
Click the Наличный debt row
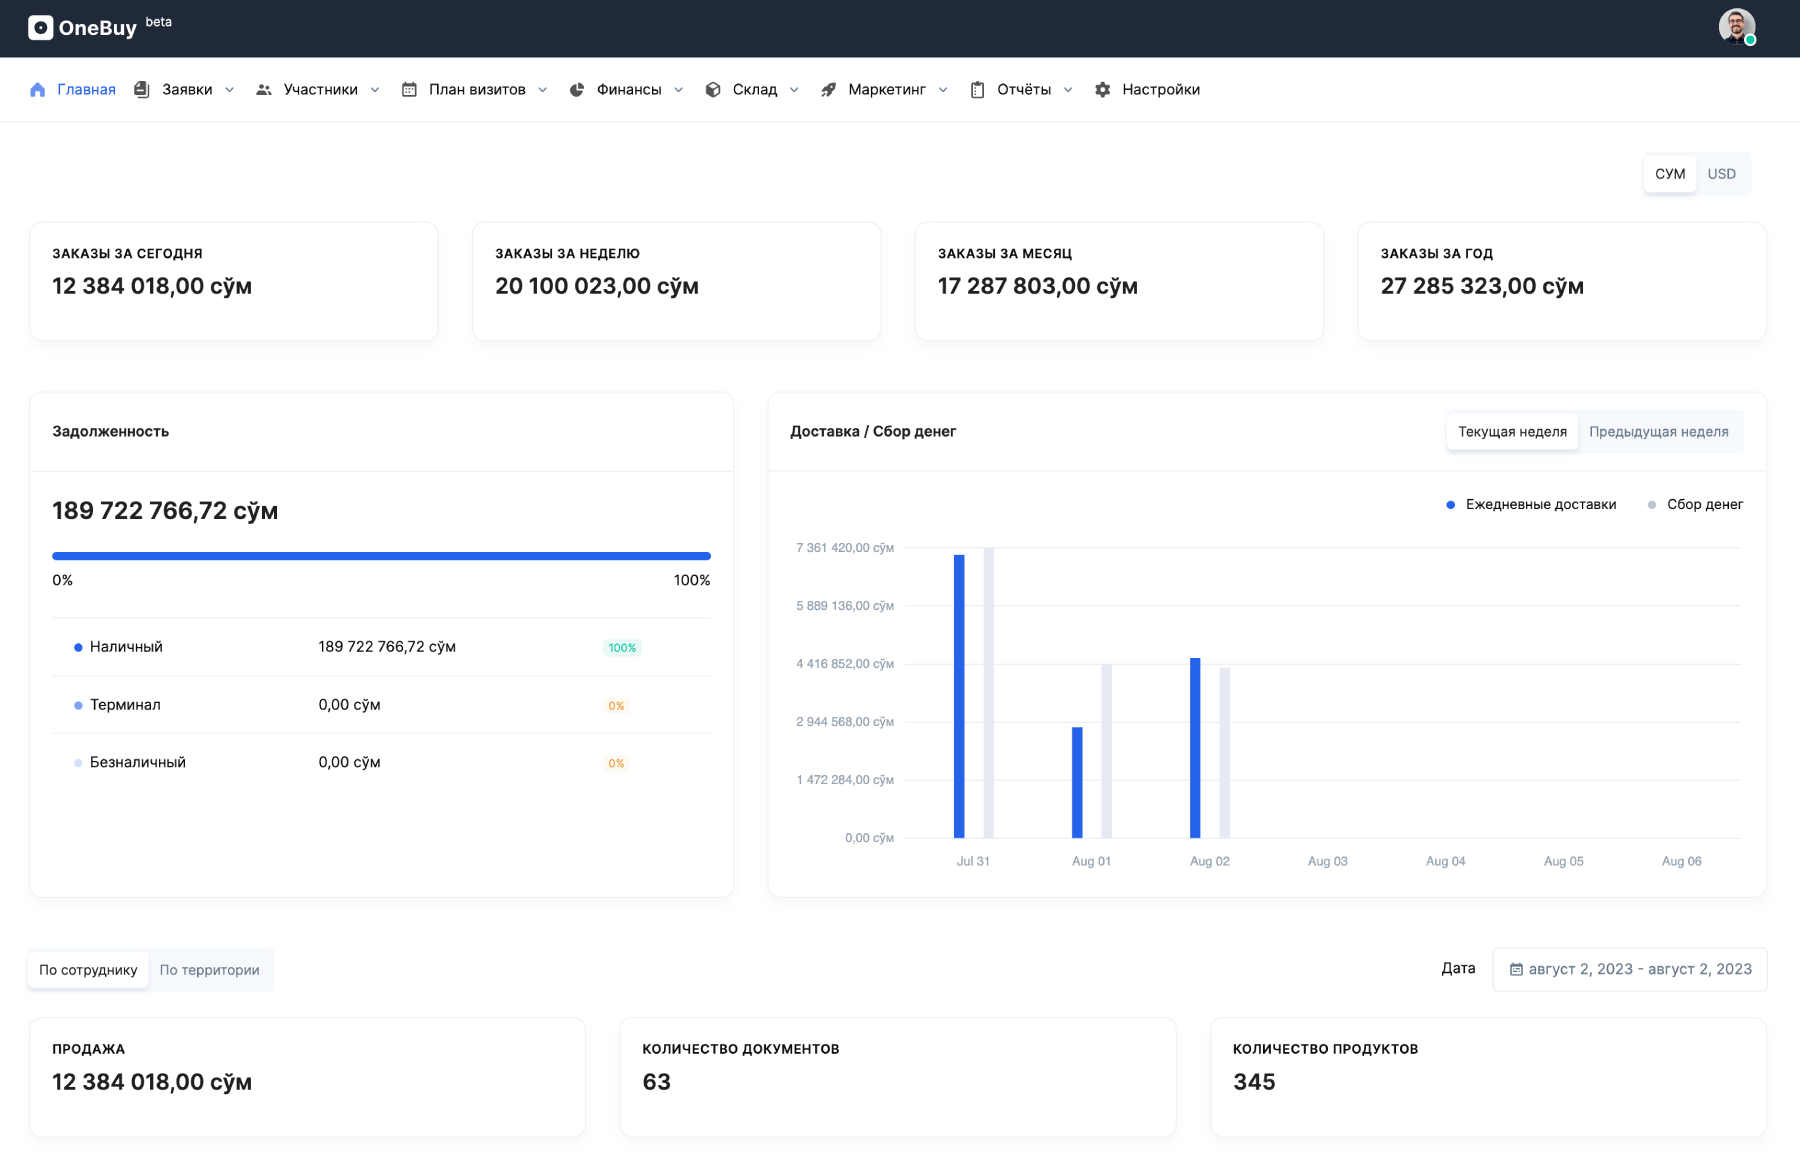click(381, 647)
